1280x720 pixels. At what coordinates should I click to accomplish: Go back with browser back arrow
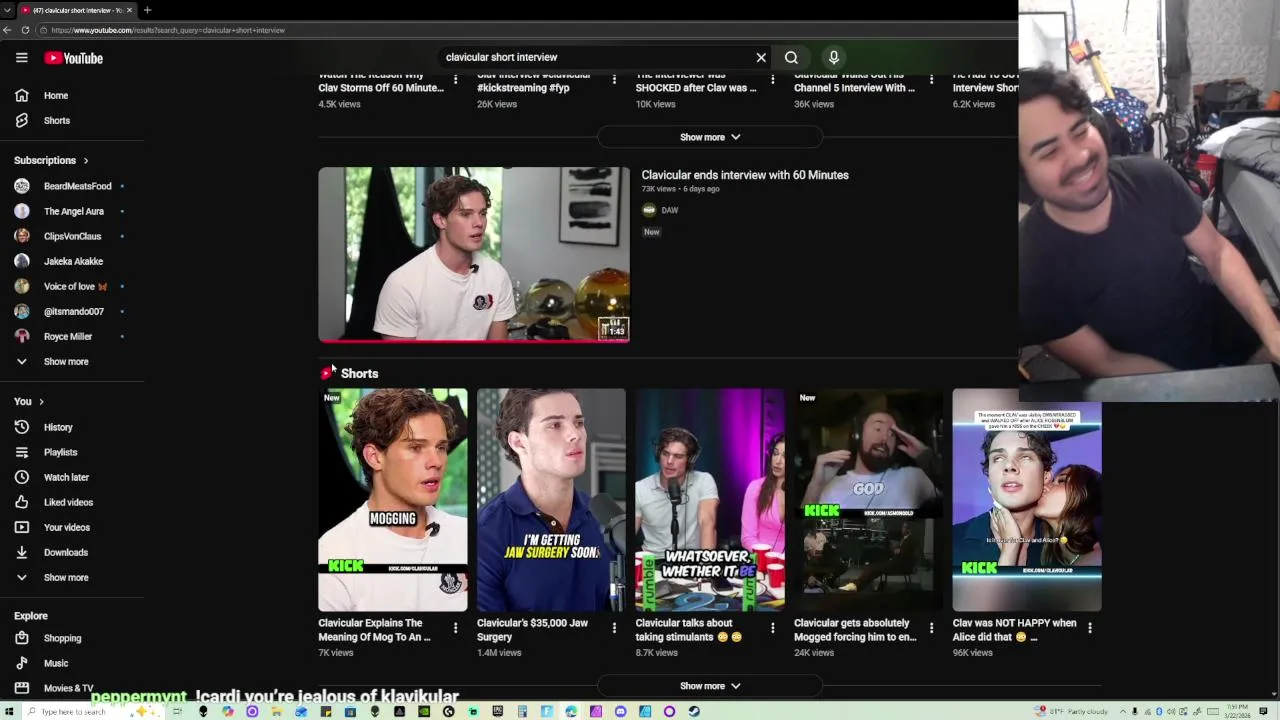point(8,30)
